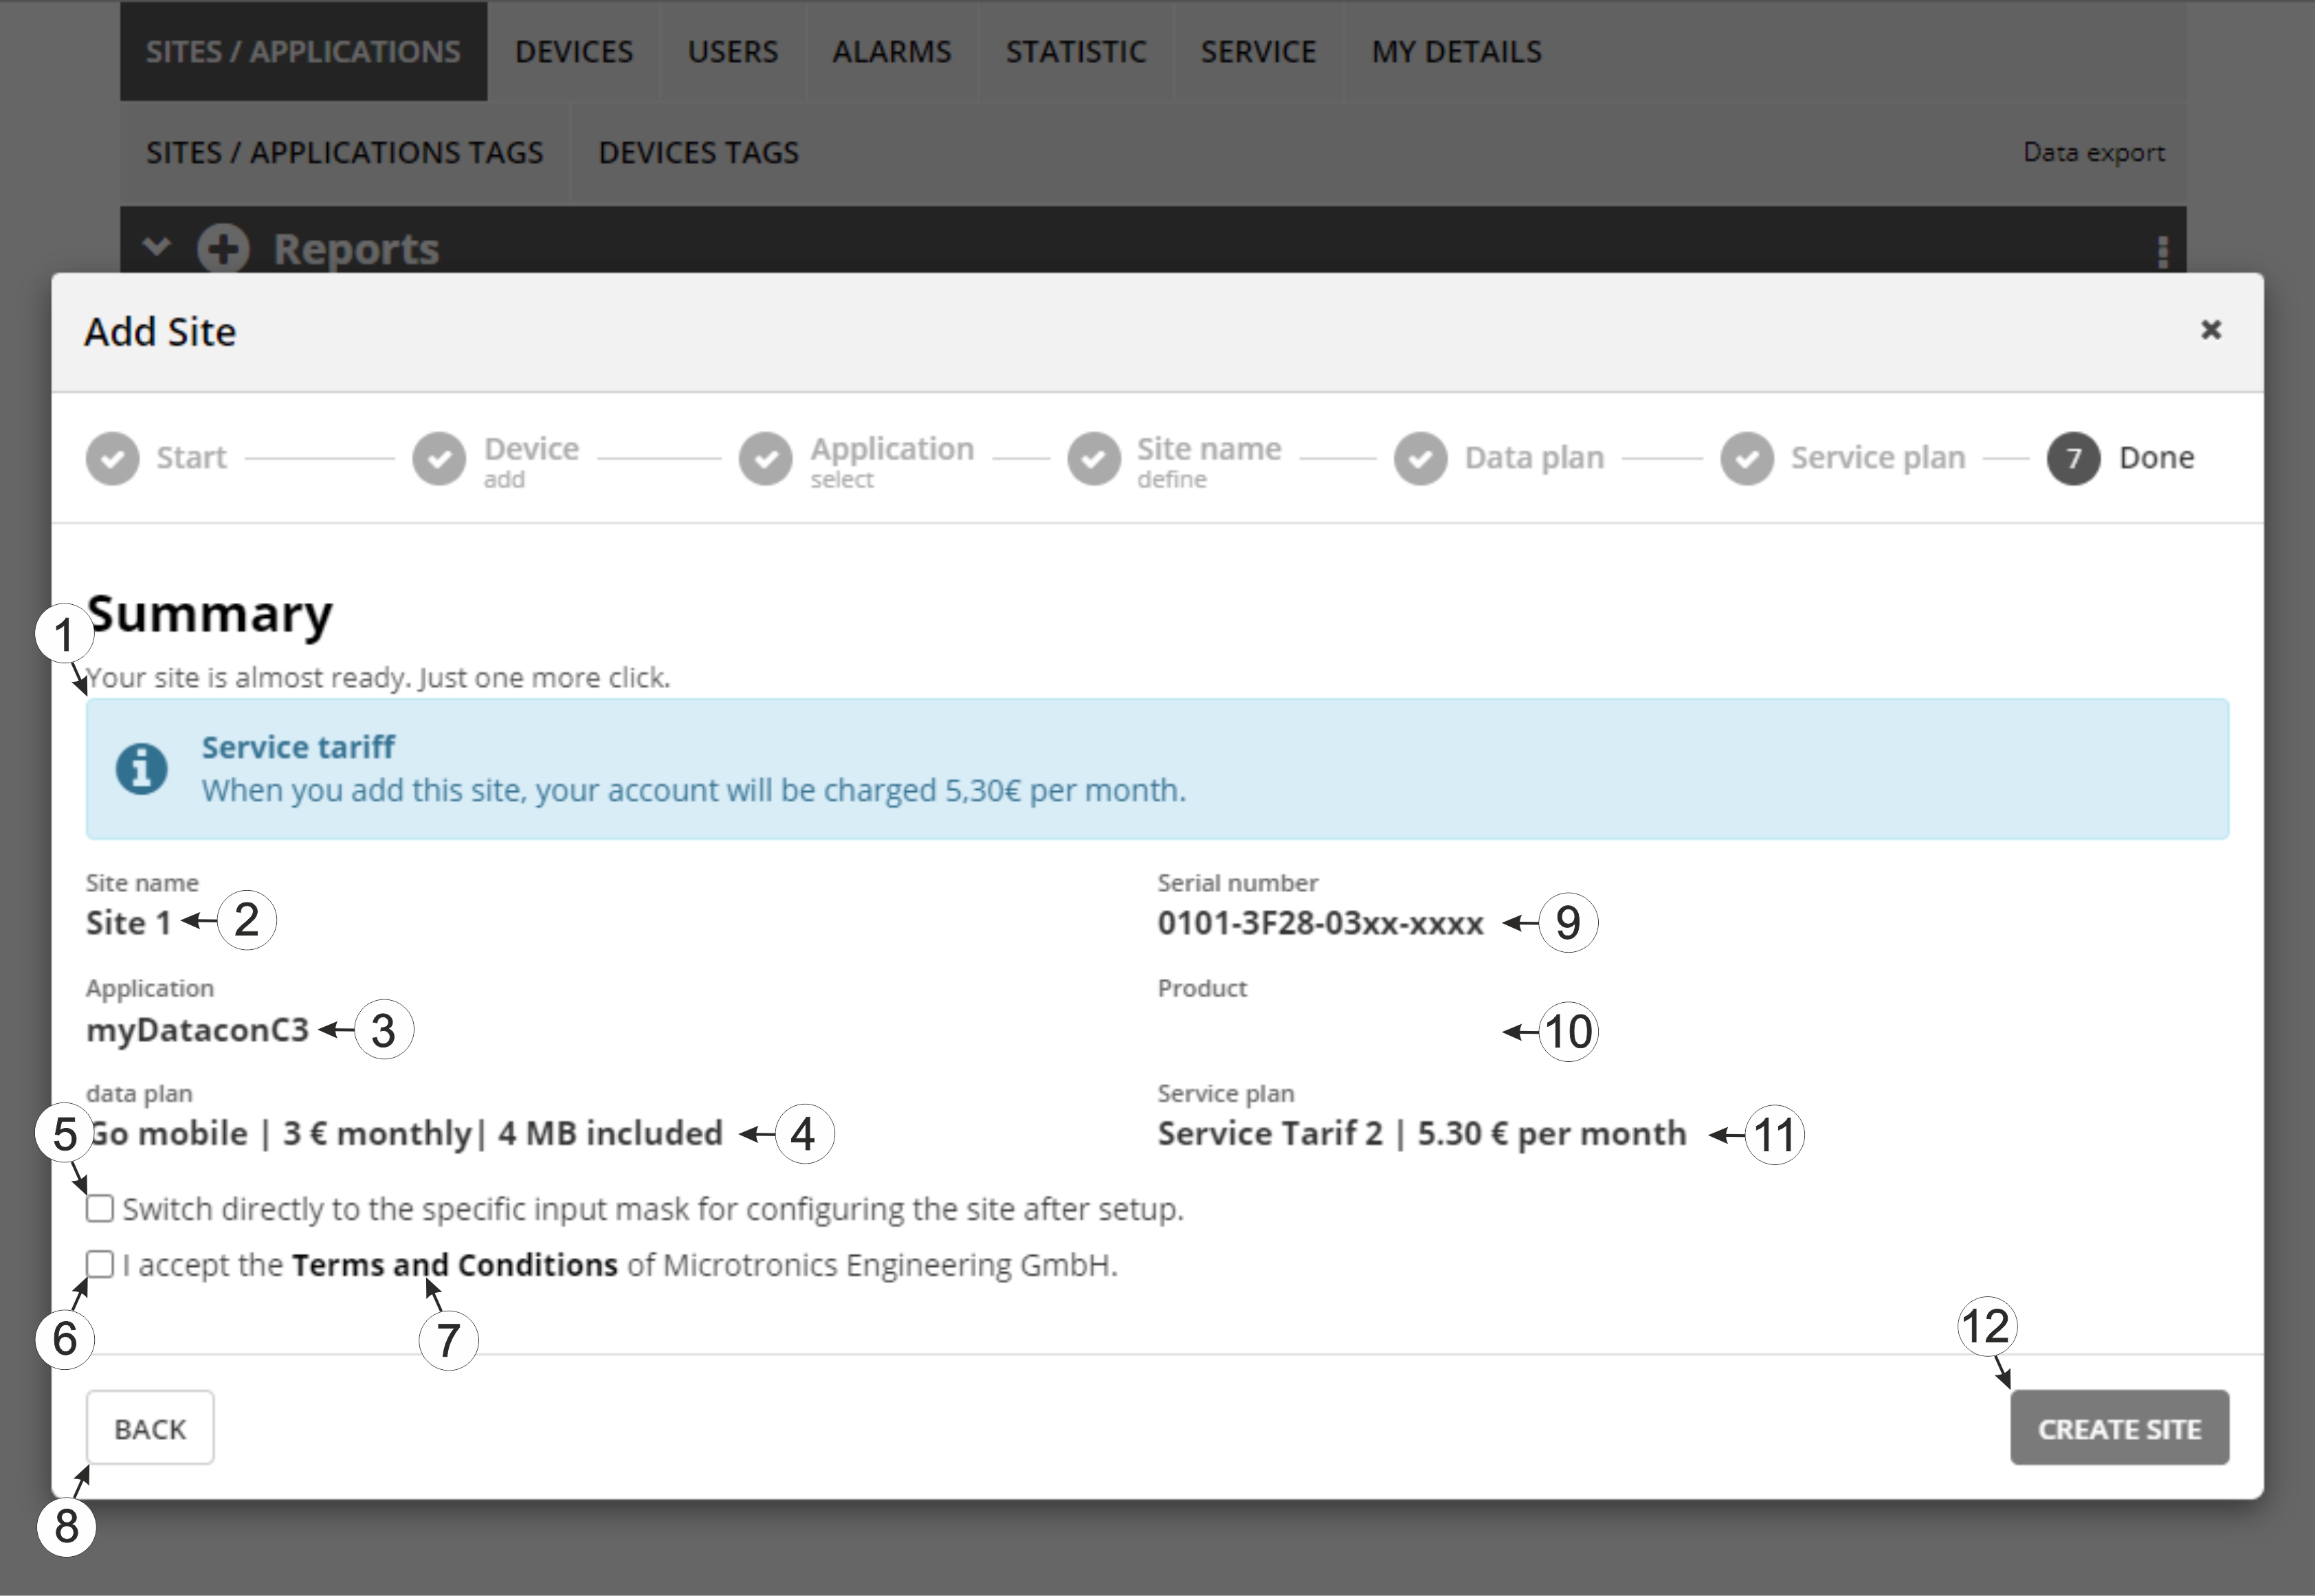Click the plus icon next to Reports
This screenshot has width=2315, height=1596.
pyautogui.click(x=222, y=248)
